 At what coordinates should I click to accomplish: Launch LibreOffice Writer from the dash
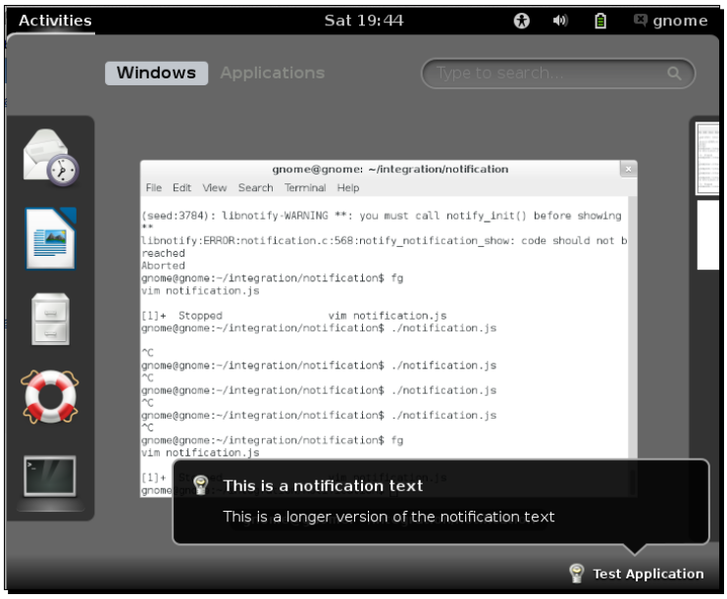pos(50,240)
